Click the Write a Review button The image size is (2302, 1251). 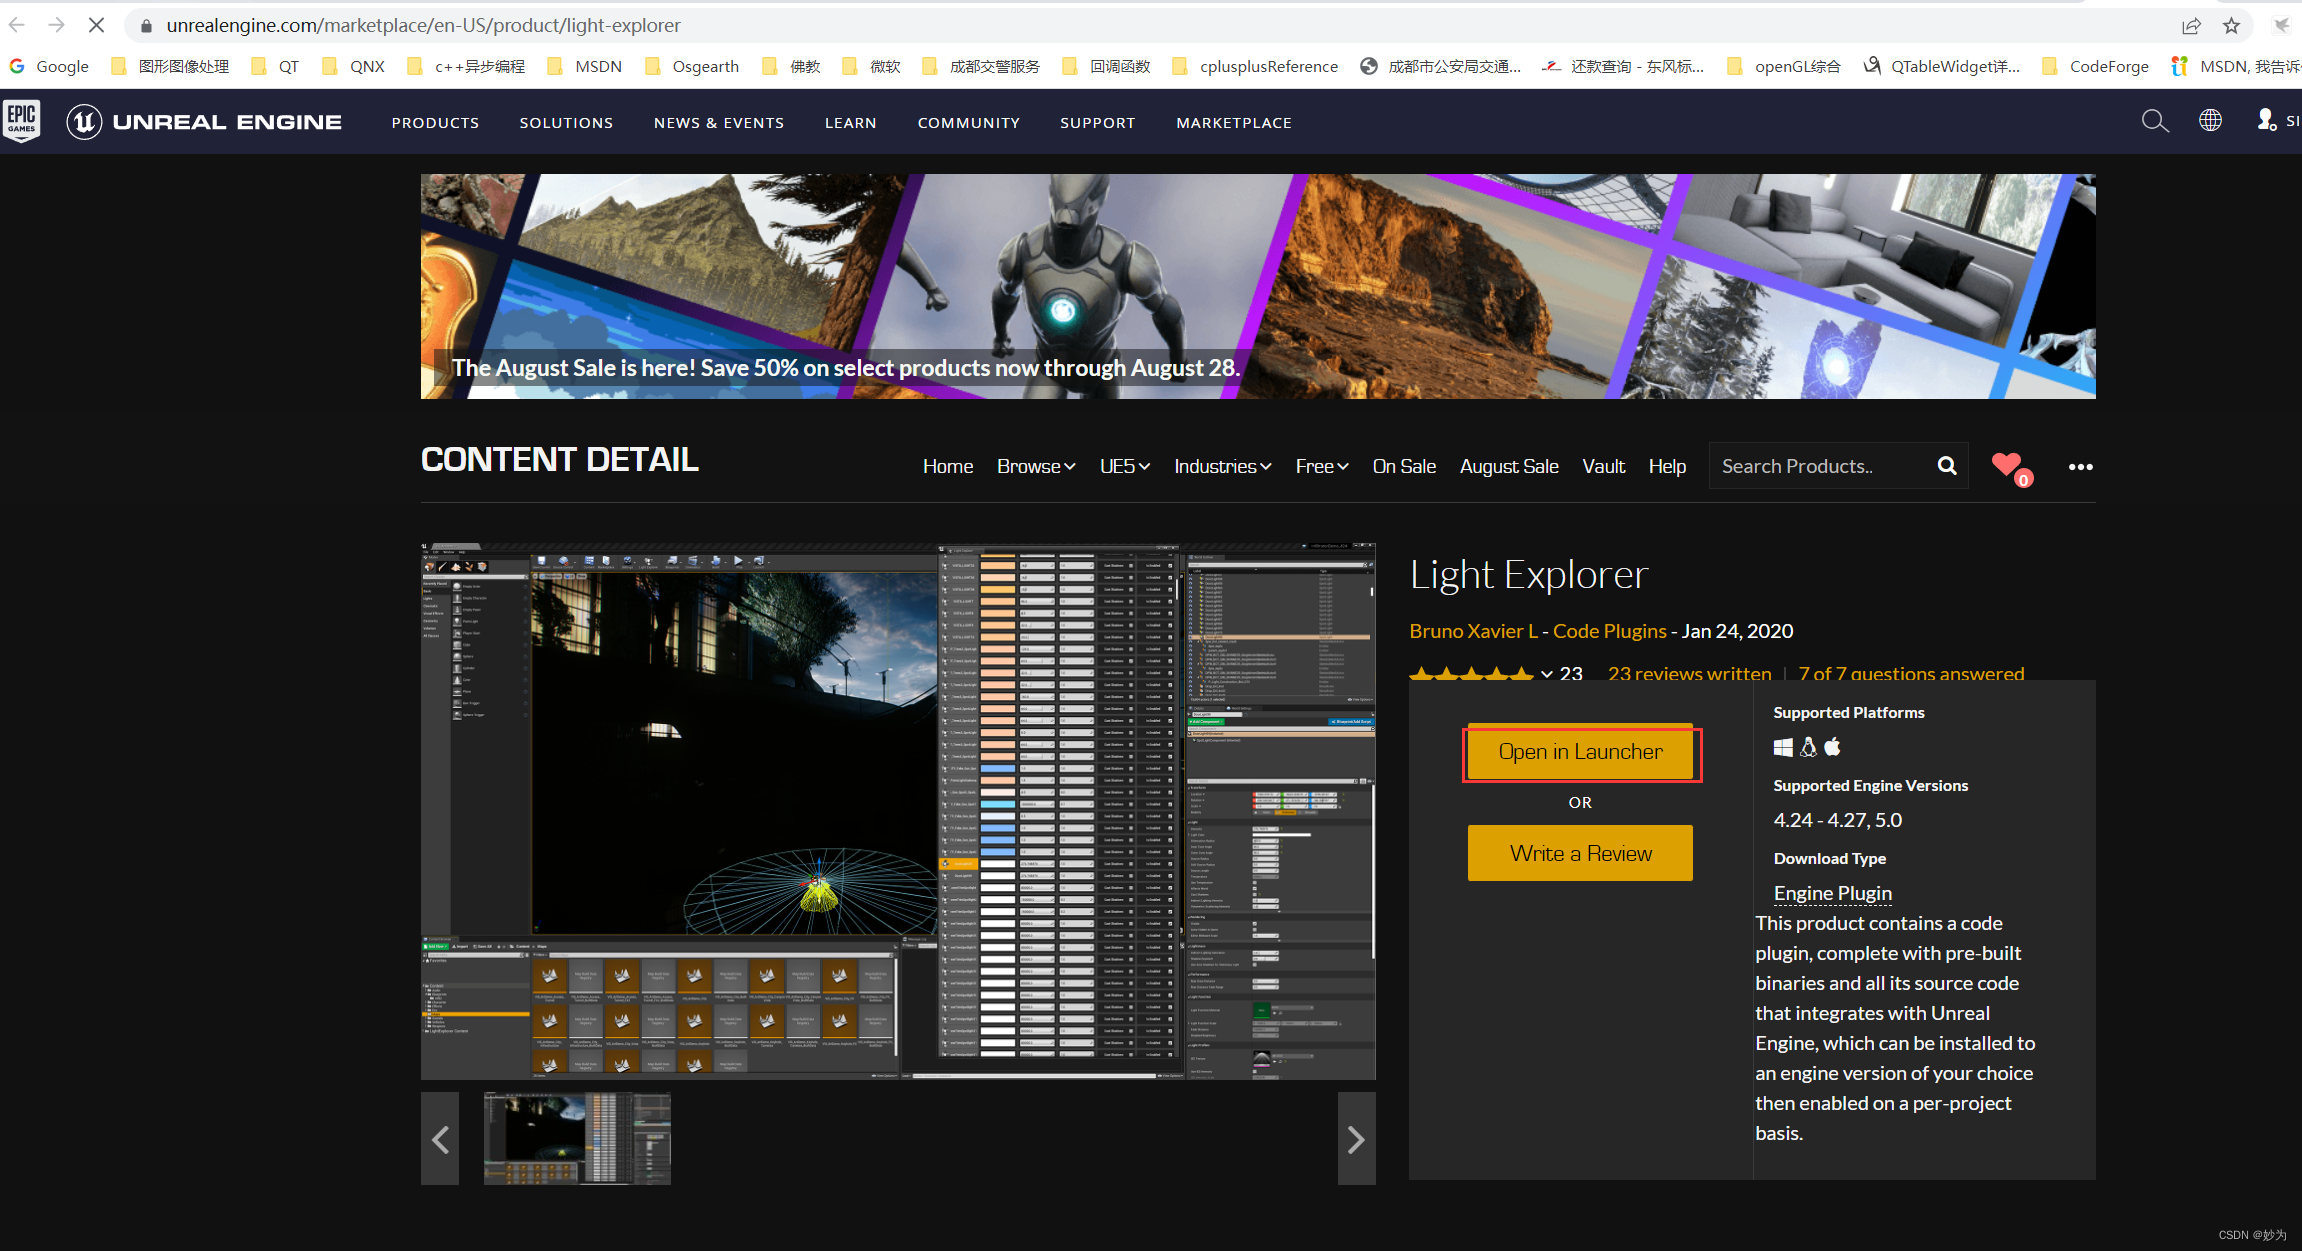1580,852
